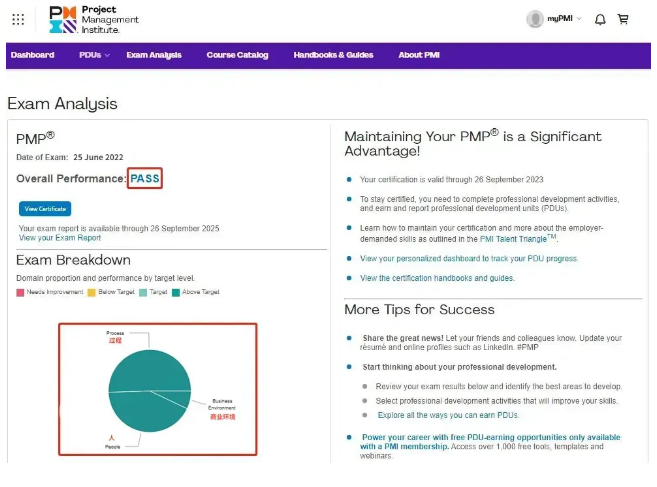This screenshot has width=657, height=487.
Task: Click the myPMI profile avatar
Action: 535,19
